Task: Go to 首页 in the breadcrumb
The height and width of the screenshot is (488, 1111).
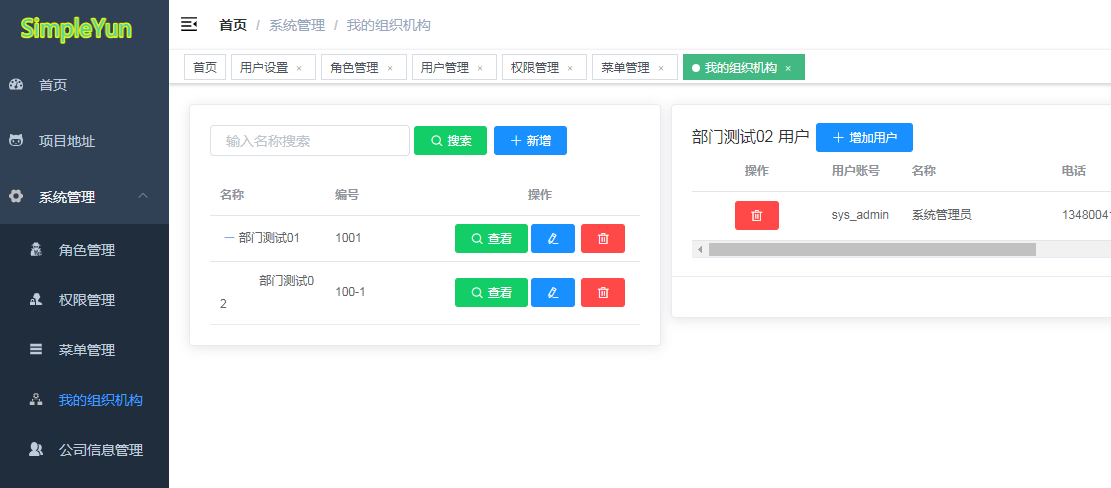Action: 233,25
